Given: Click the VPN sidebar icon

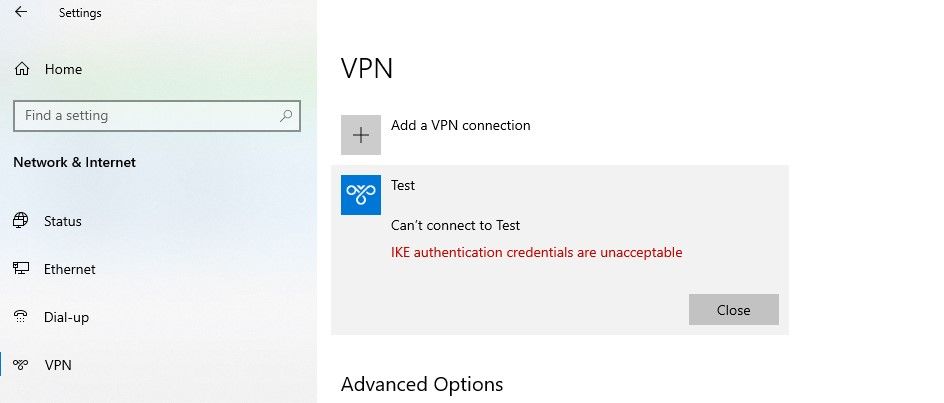Looking at the screenshot, I should 21,365.
